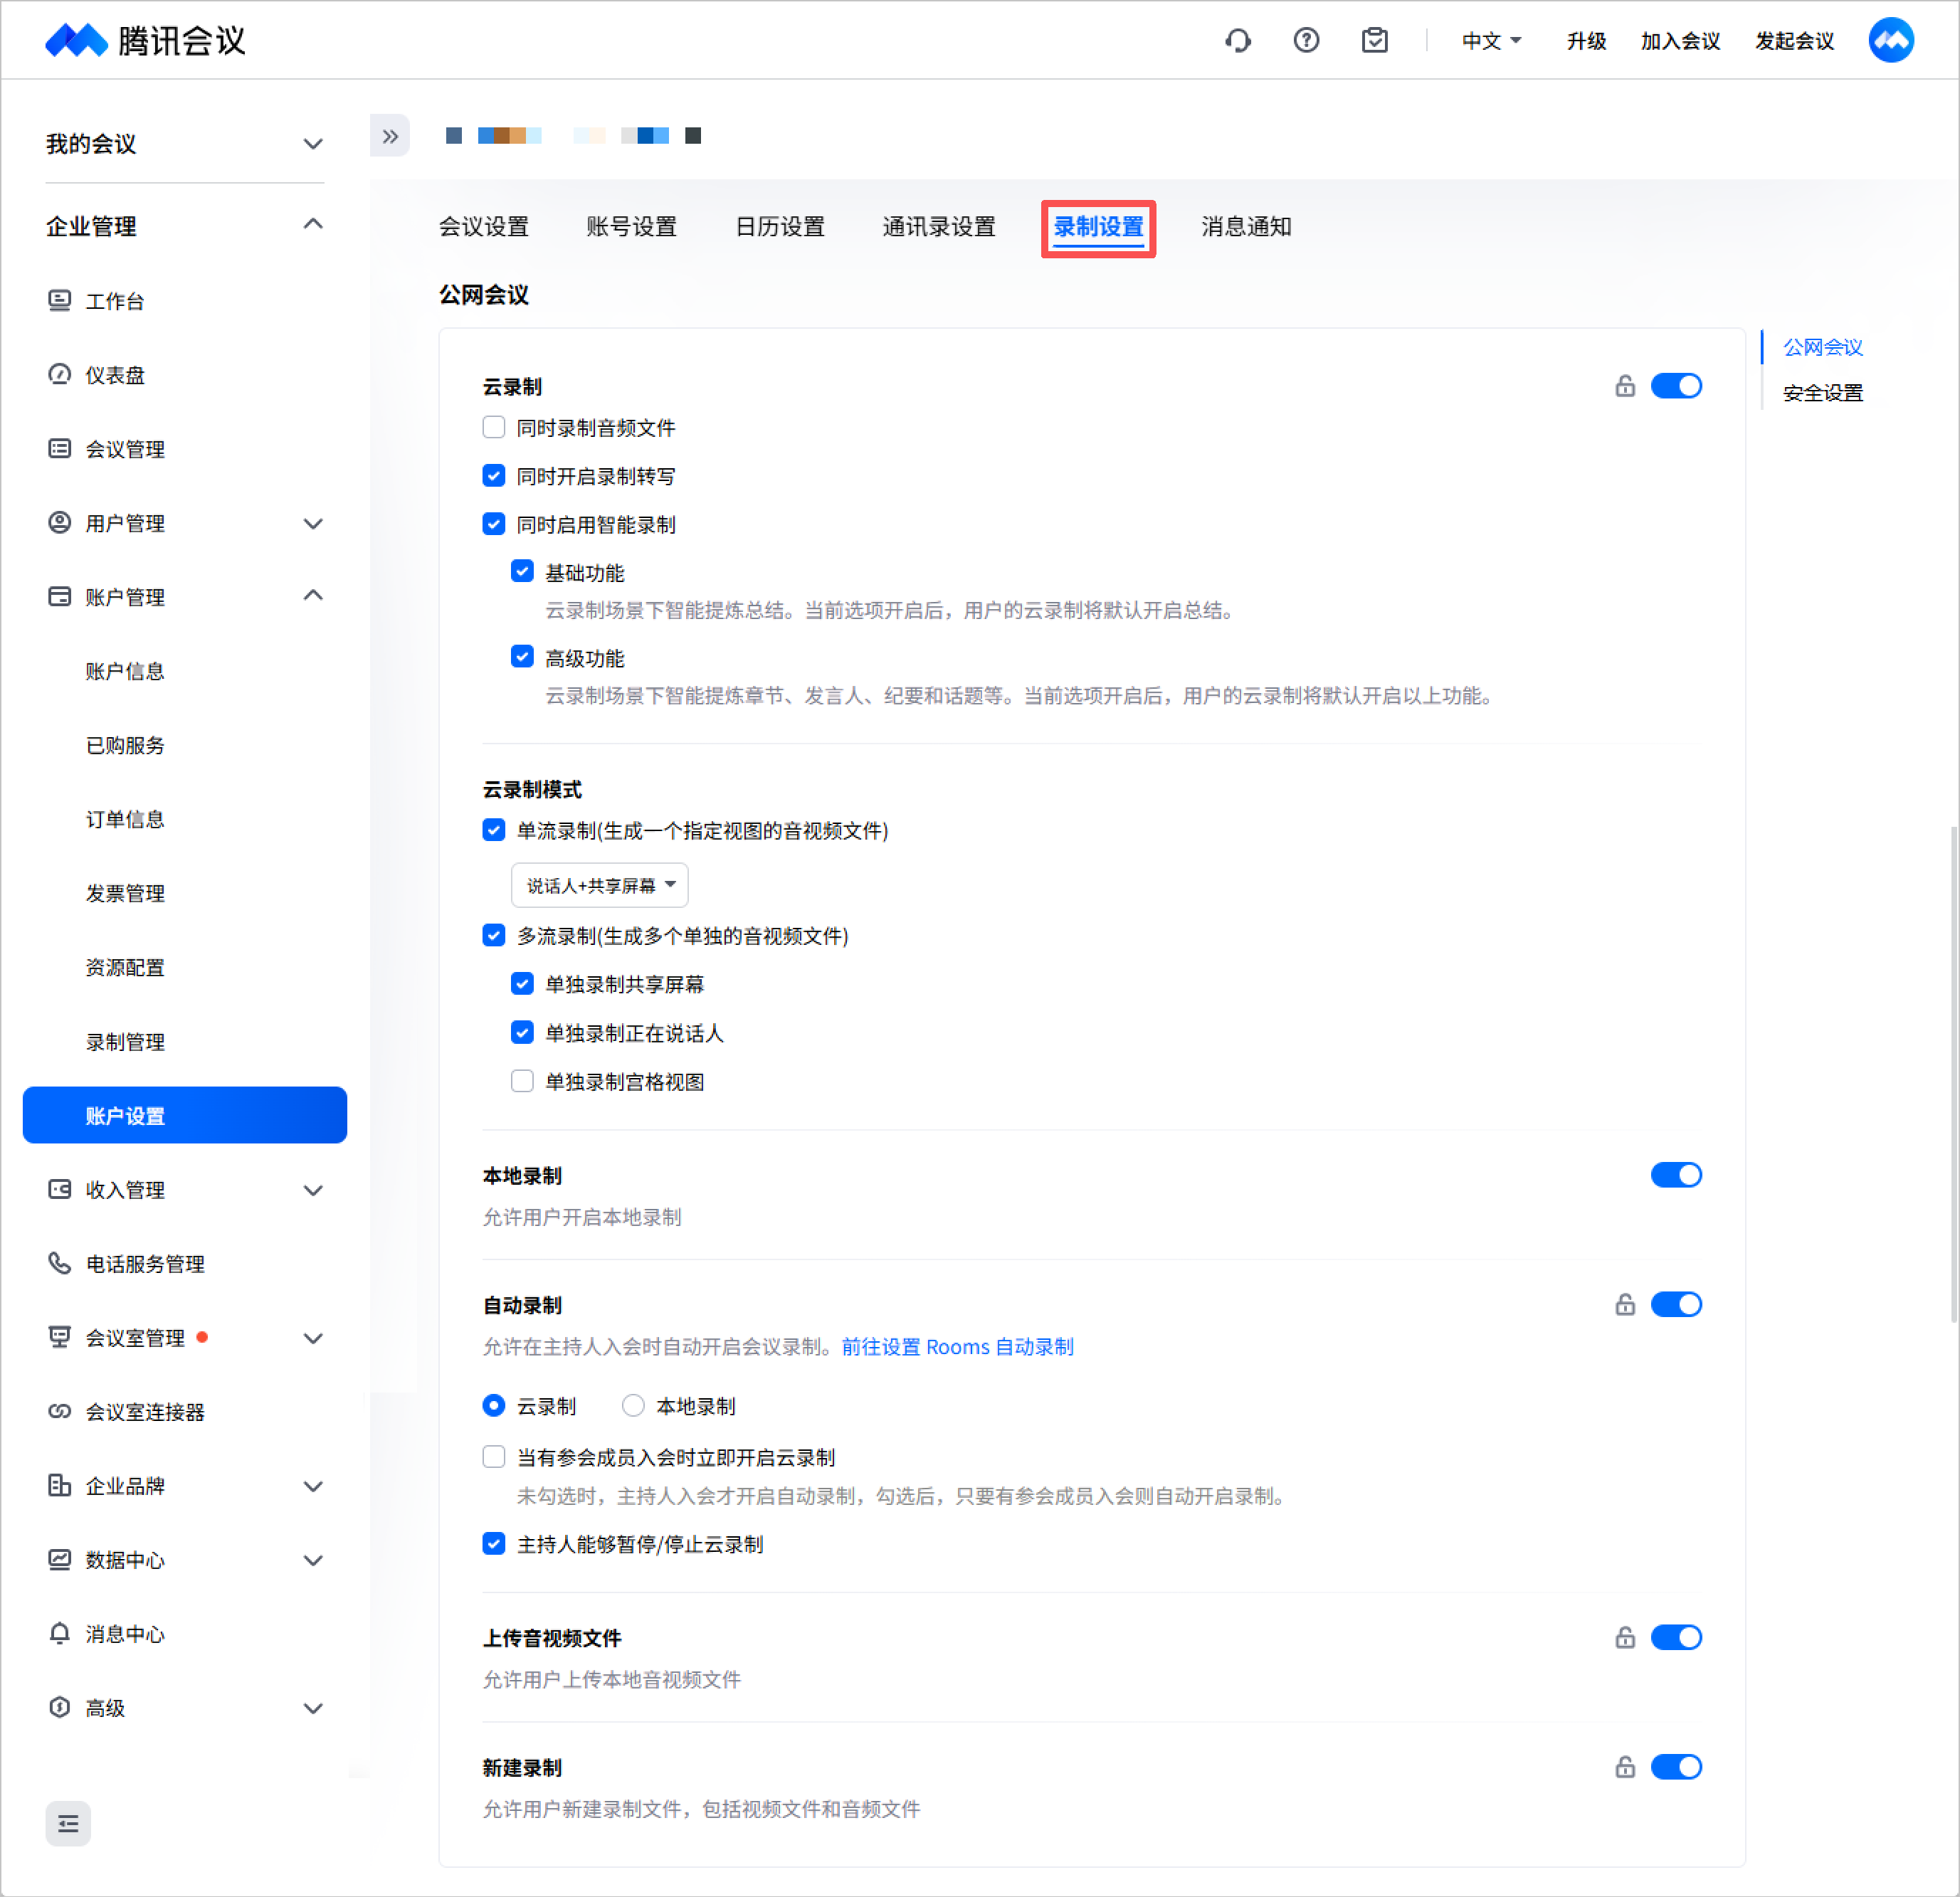1960x1897 pixels.
Task: Switch to the 消息通知 tab
Action: [1246, 227]
